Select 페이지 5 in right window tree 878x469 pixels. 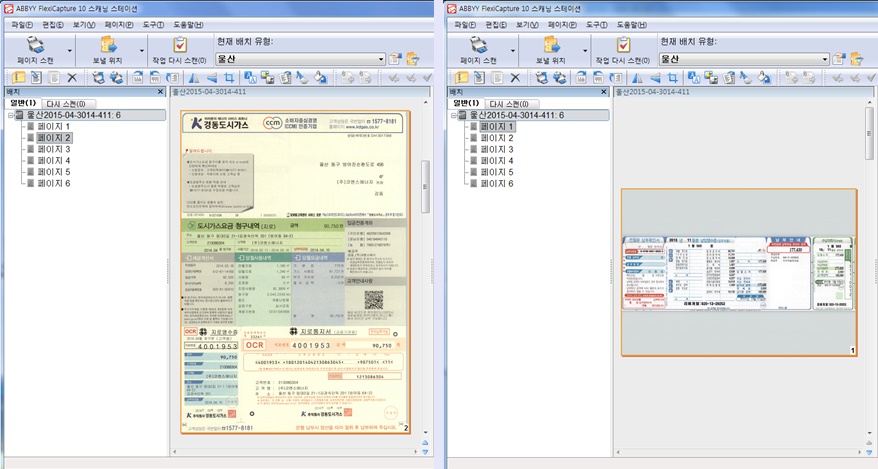click(497, 172)
